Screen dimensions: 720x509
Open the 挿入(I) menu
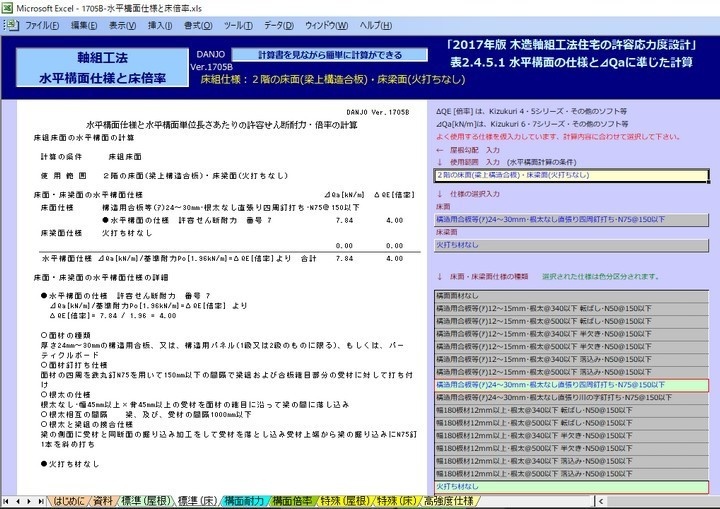[160, 26]
